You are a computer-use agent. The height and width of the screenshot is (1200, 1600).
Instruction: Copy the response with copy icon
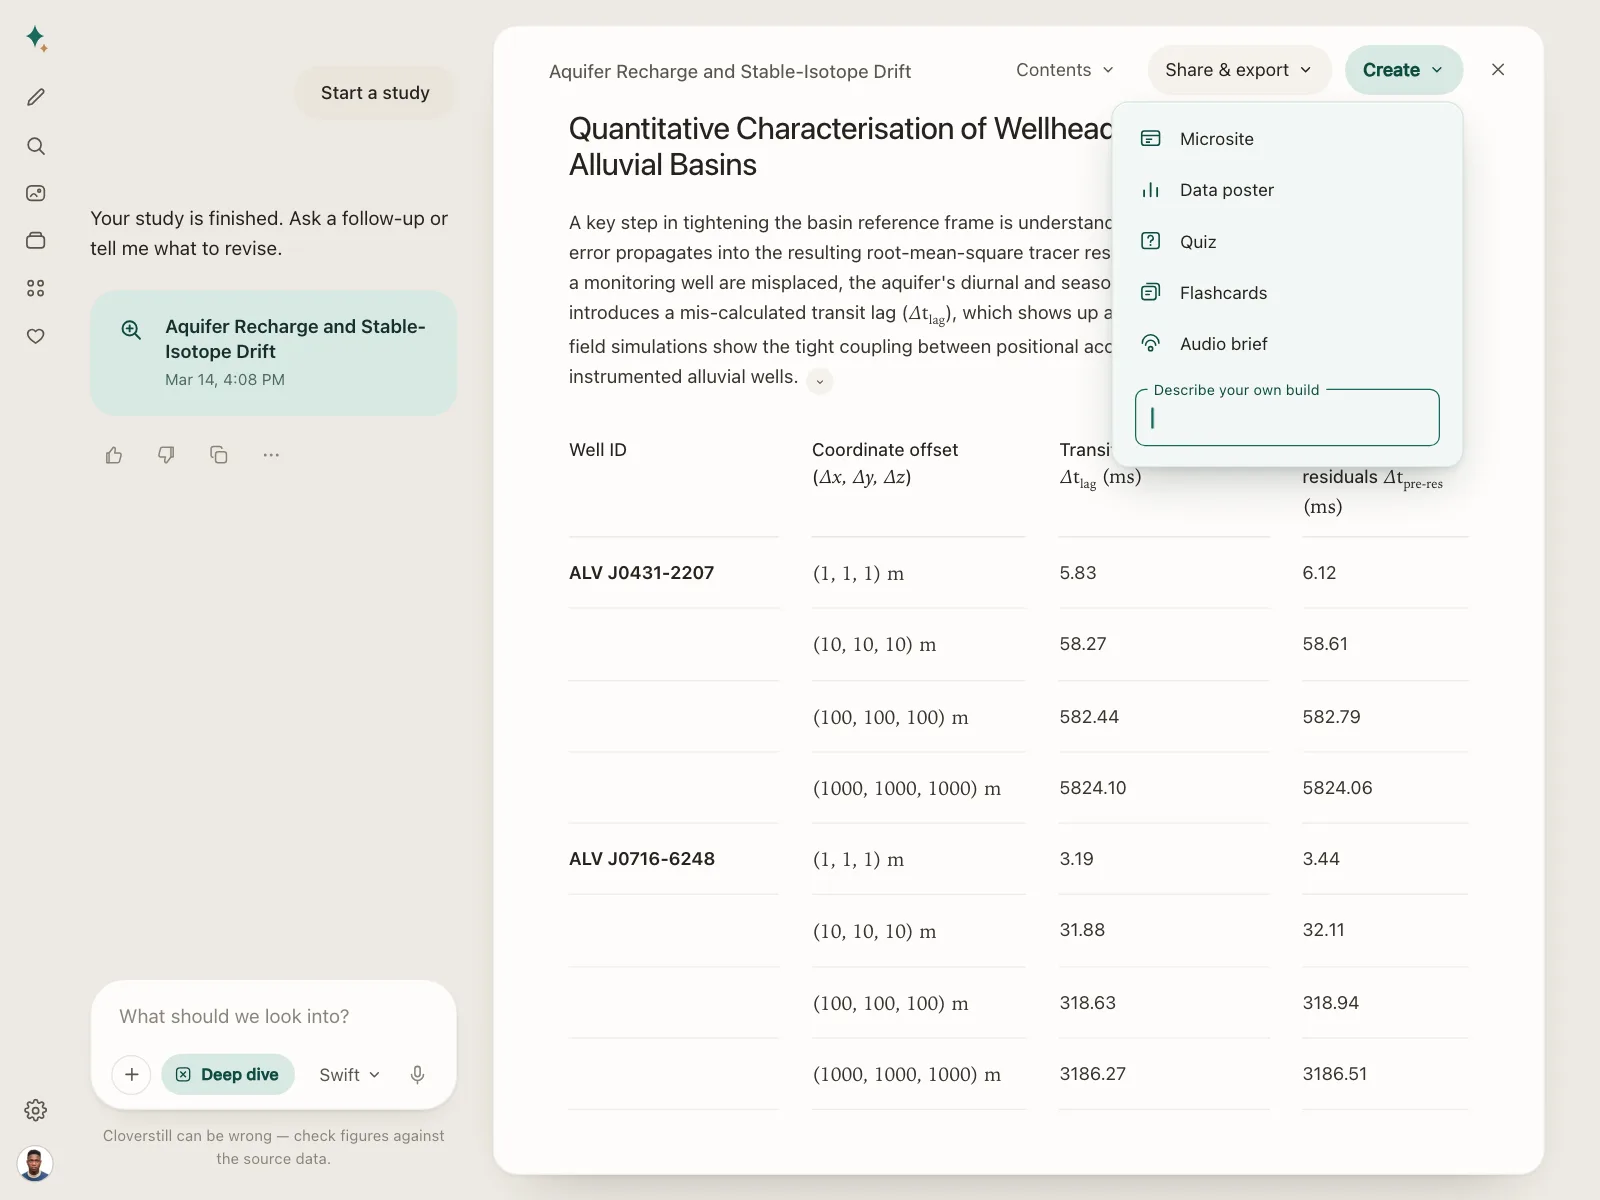[x=219, y=455]
